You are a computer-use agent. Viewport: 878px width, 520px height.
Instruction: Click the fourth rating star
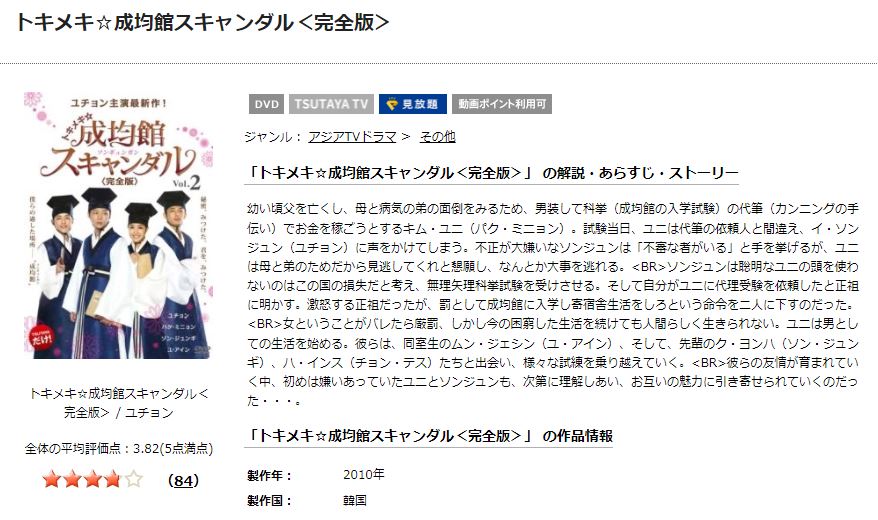pyautogui.click(x=113, y=480)
